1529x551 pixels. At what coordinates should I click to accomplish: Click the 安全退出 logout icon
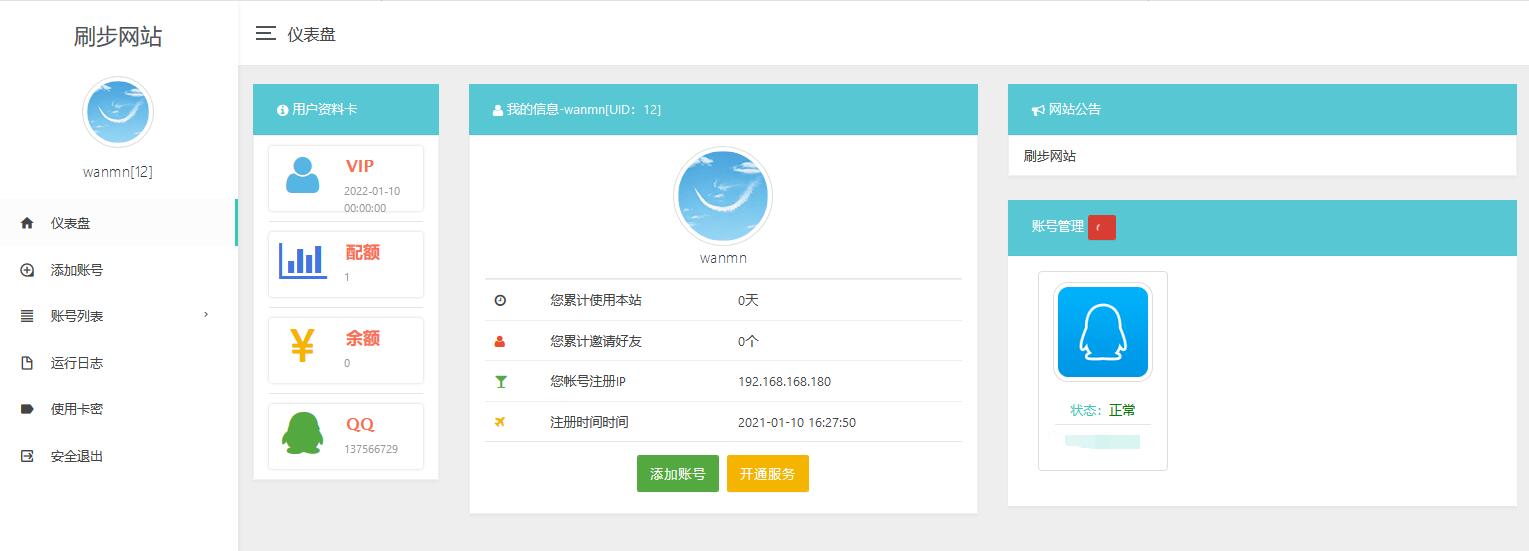coord(27,456)
